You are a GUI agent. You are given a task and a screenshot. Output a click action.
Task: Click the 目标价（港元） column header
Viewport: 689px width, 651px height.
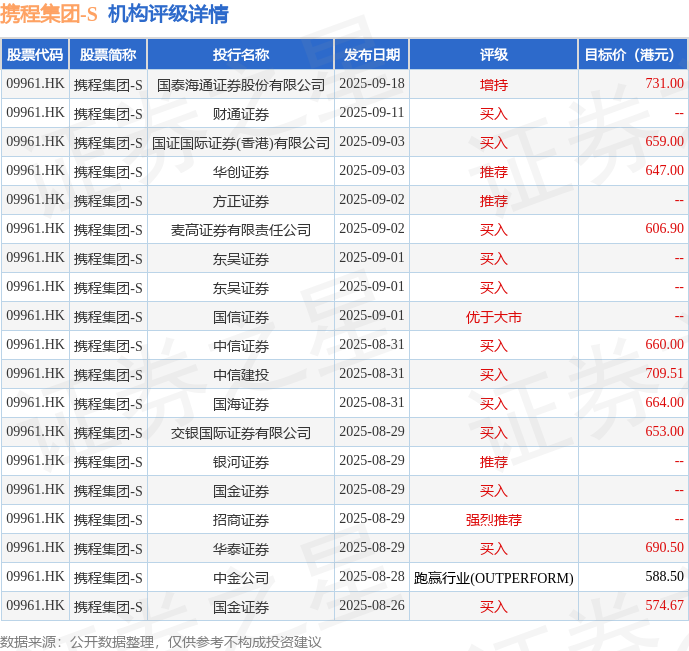pyautogui.click(x=633, y=54)
